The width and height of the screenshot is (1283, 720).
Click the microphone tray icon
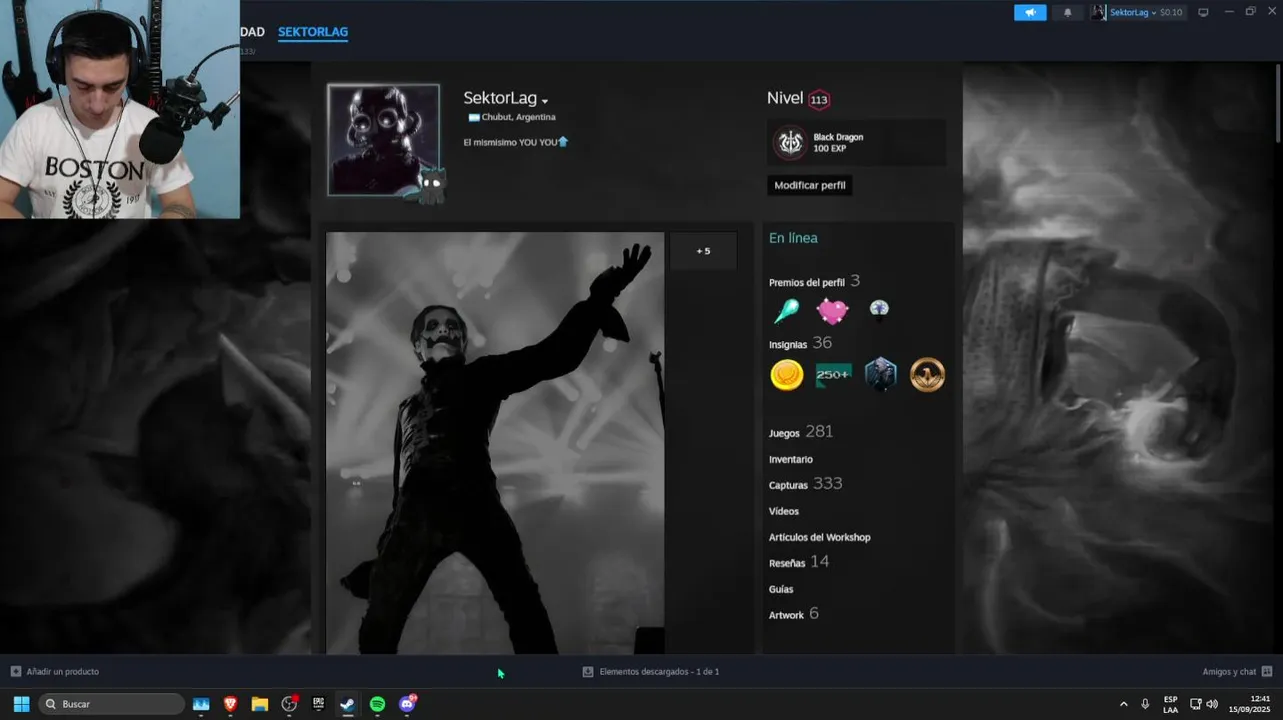[1145, 704]
